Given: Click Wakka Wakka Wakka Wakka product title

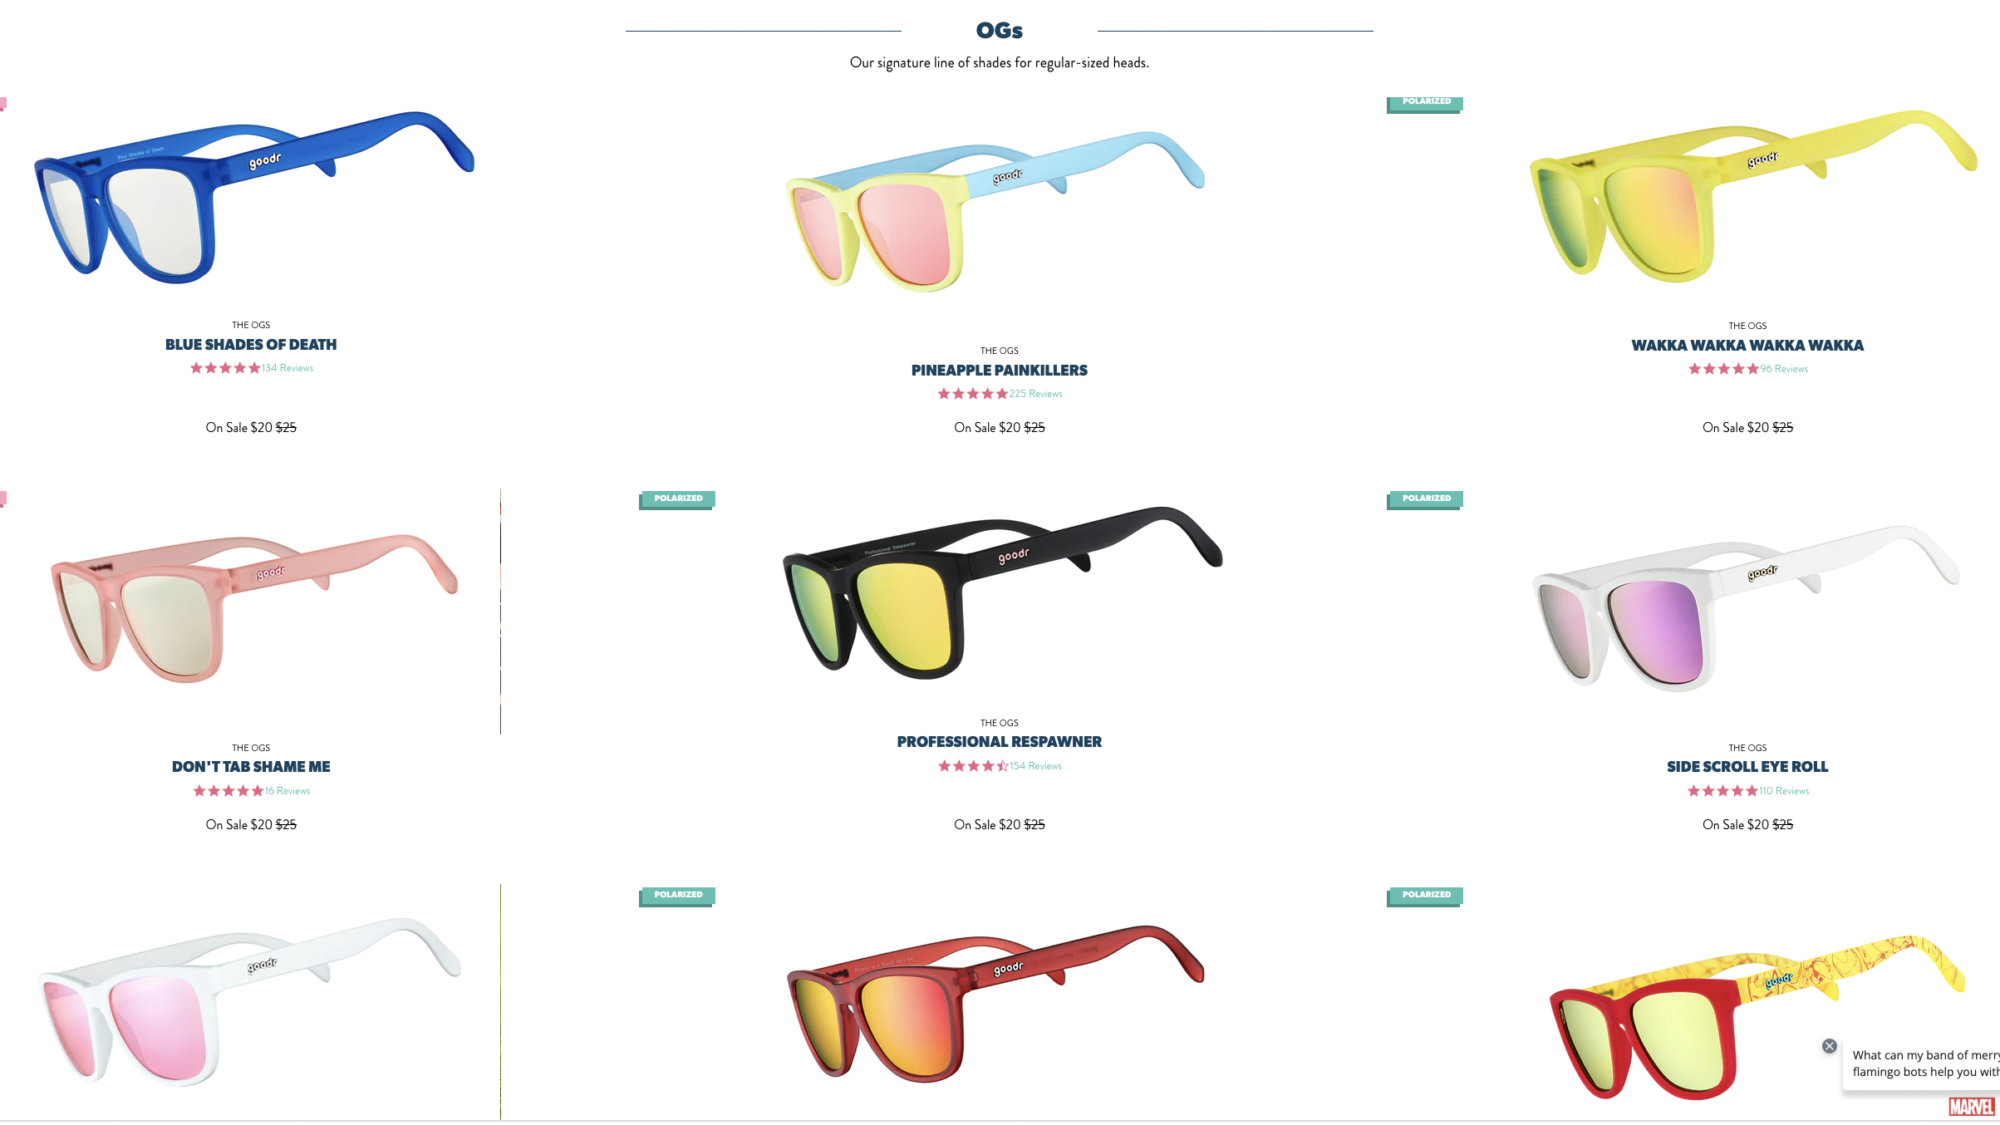Looking at the screenshot, I should pyautogui.click(x=1747, y=345).
